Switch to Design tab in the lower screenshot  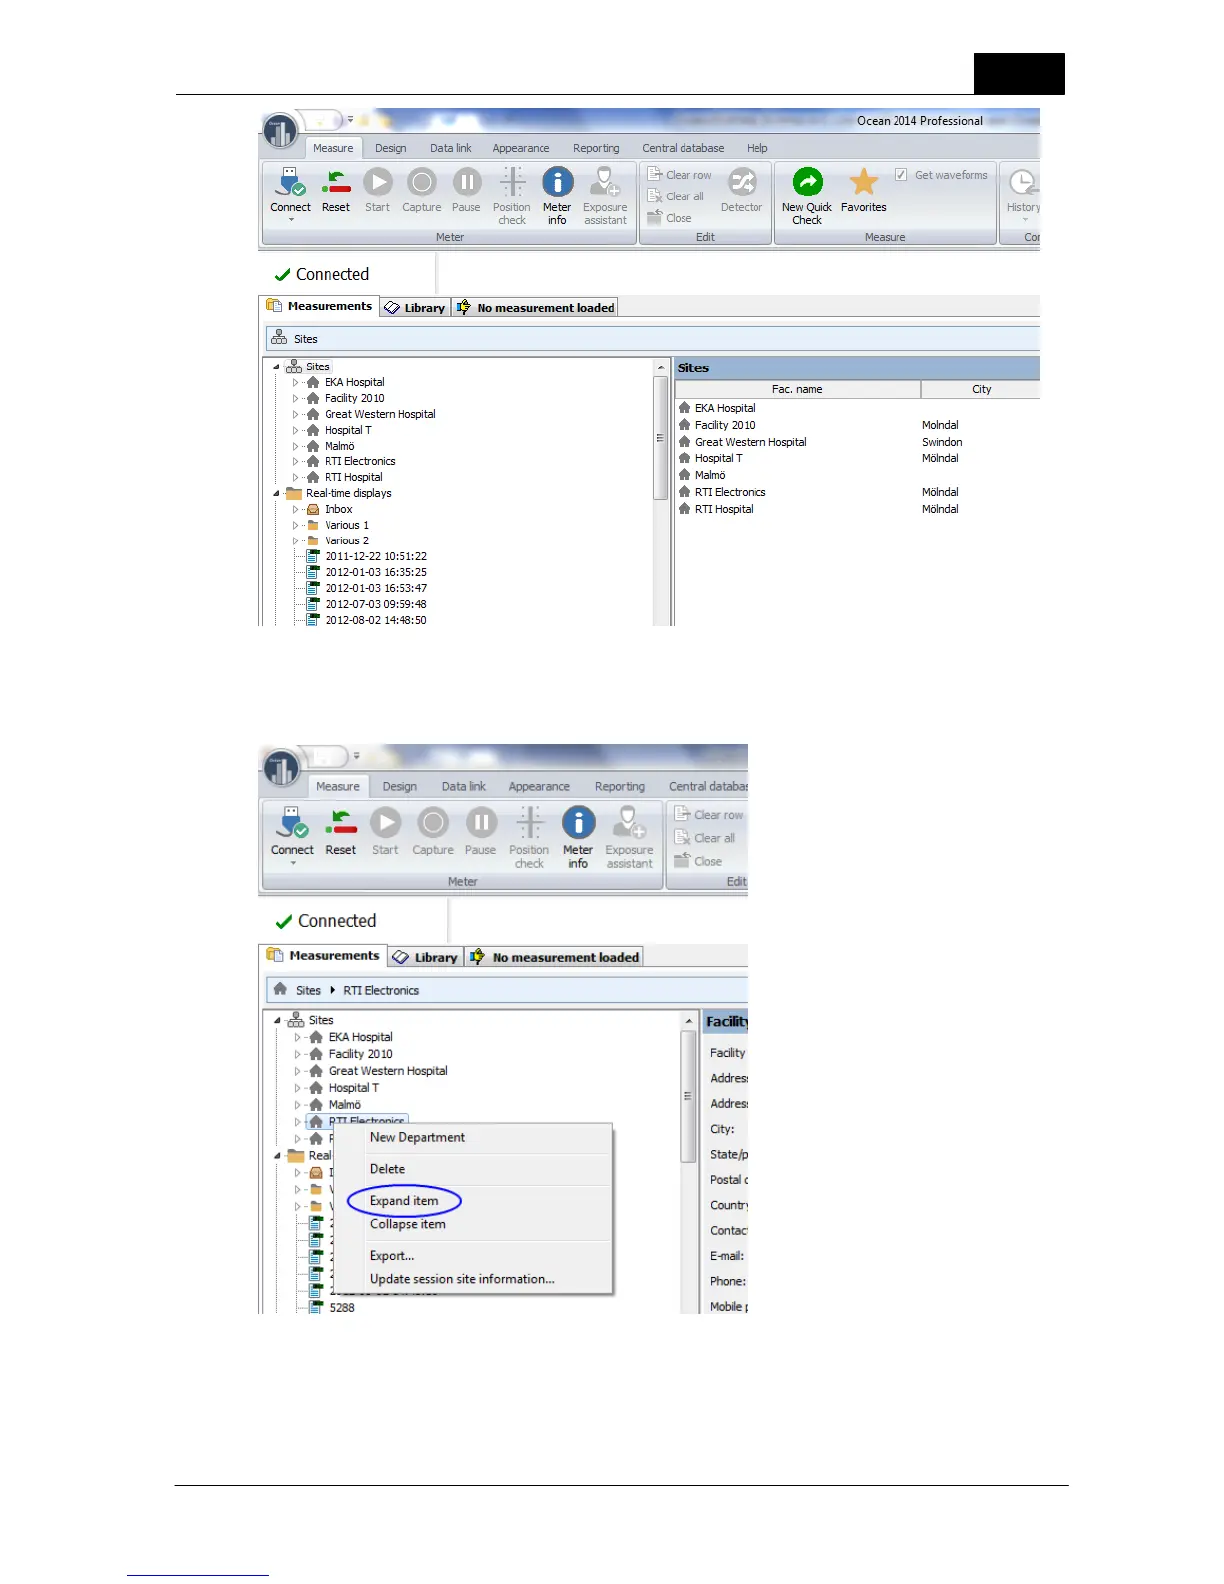click(x=399, y=787)
